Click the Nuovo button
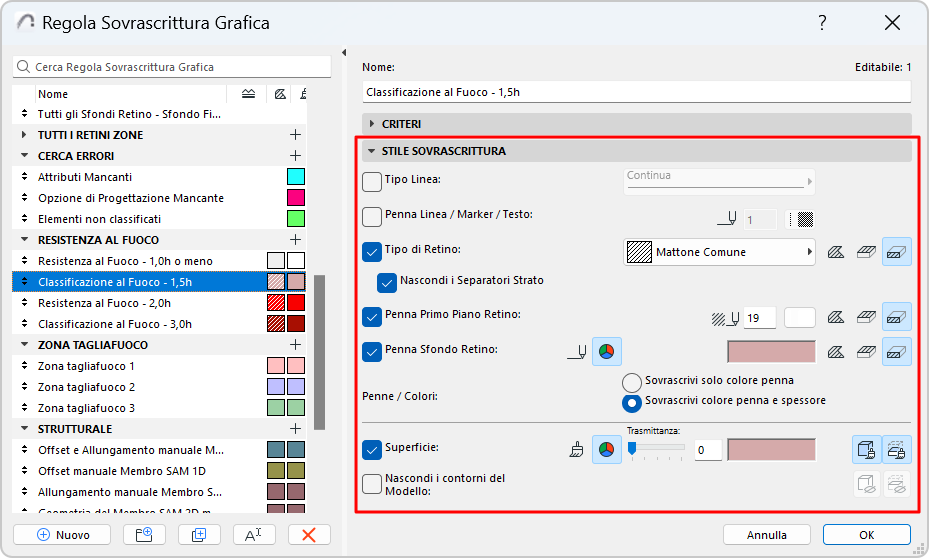Viewport: 929px width, 558px height. tap(62, 534)
